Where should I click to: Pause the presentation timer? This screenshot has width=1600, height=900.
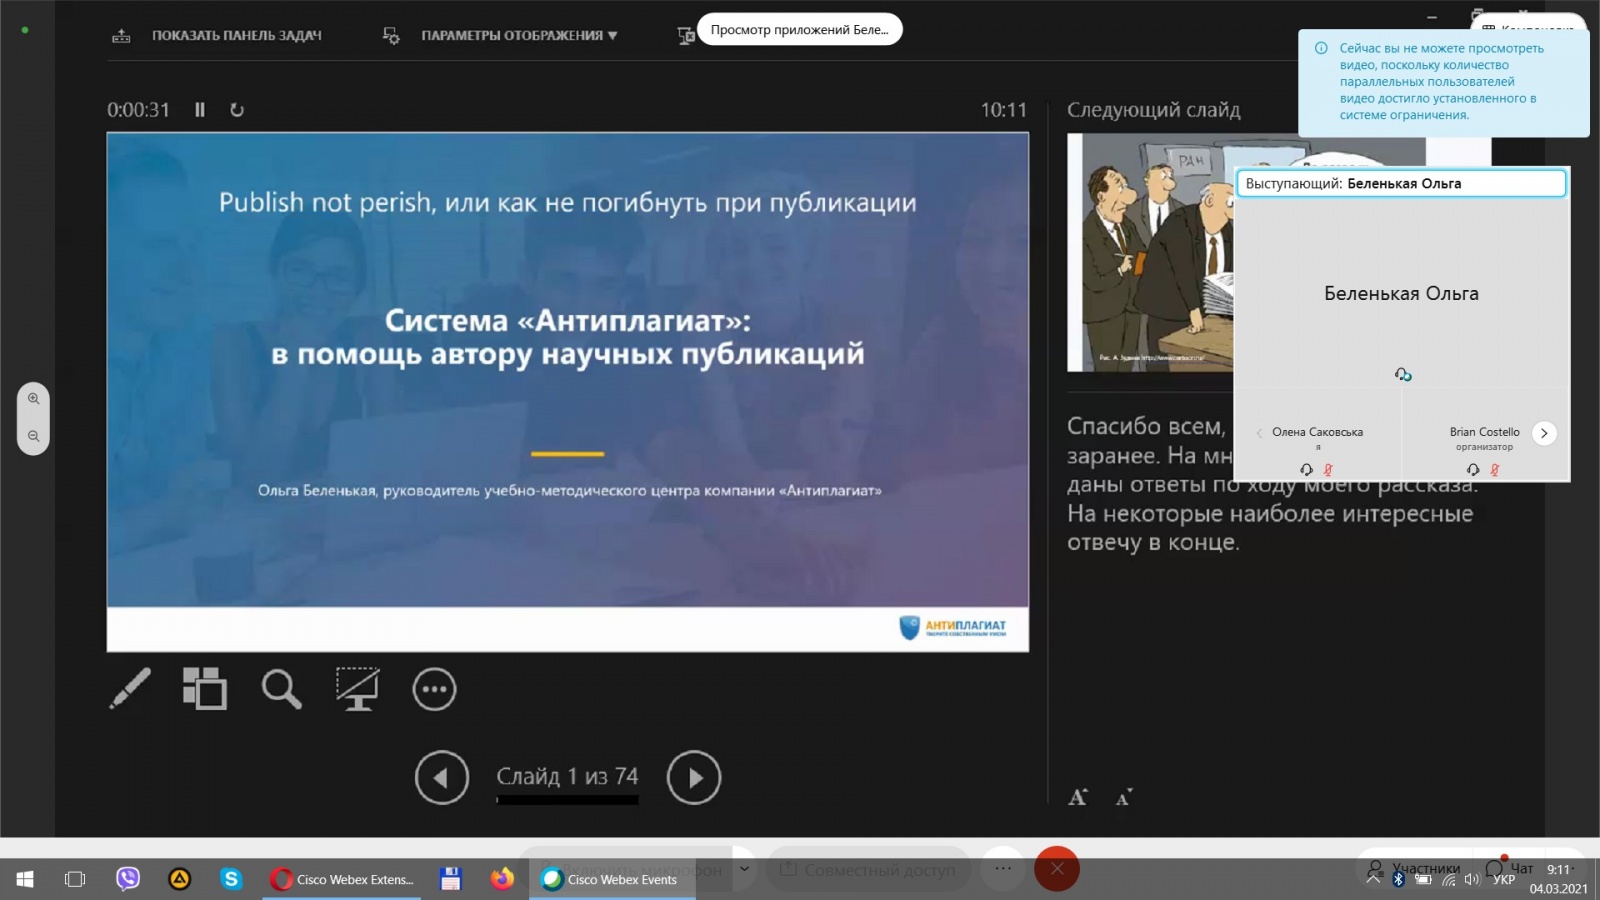(200, 110)
